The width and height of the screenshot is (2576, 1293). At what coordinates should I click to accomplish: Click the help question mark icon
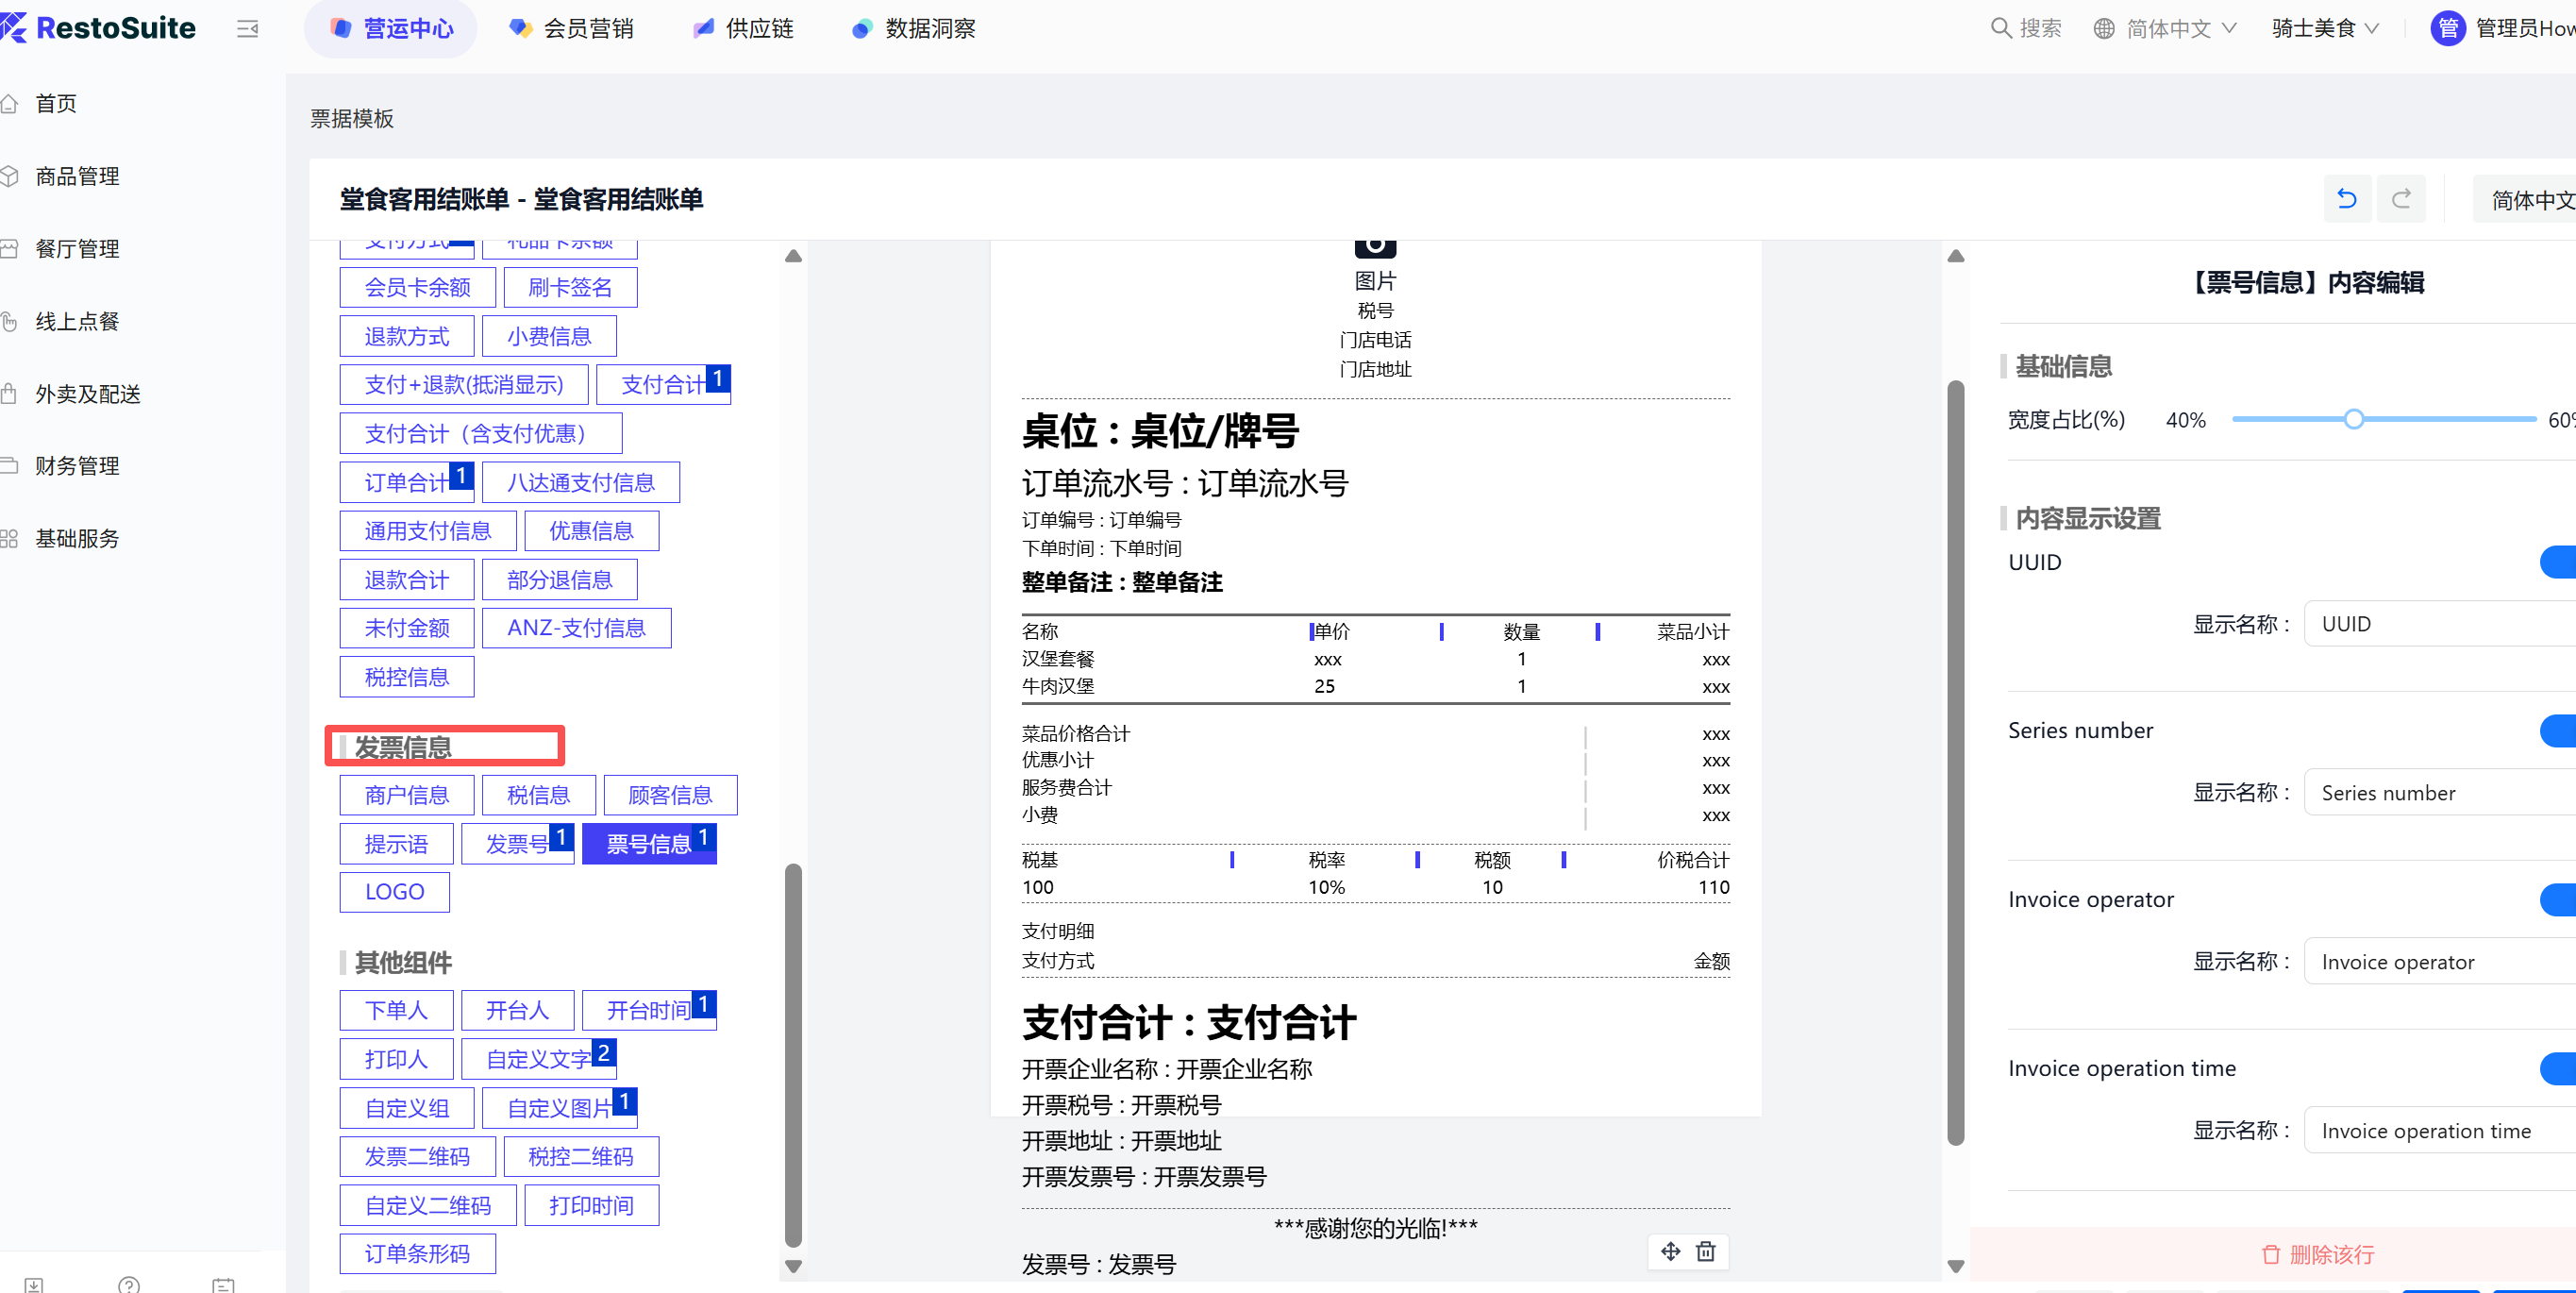pyautogui.click(x=129, y=1284)
